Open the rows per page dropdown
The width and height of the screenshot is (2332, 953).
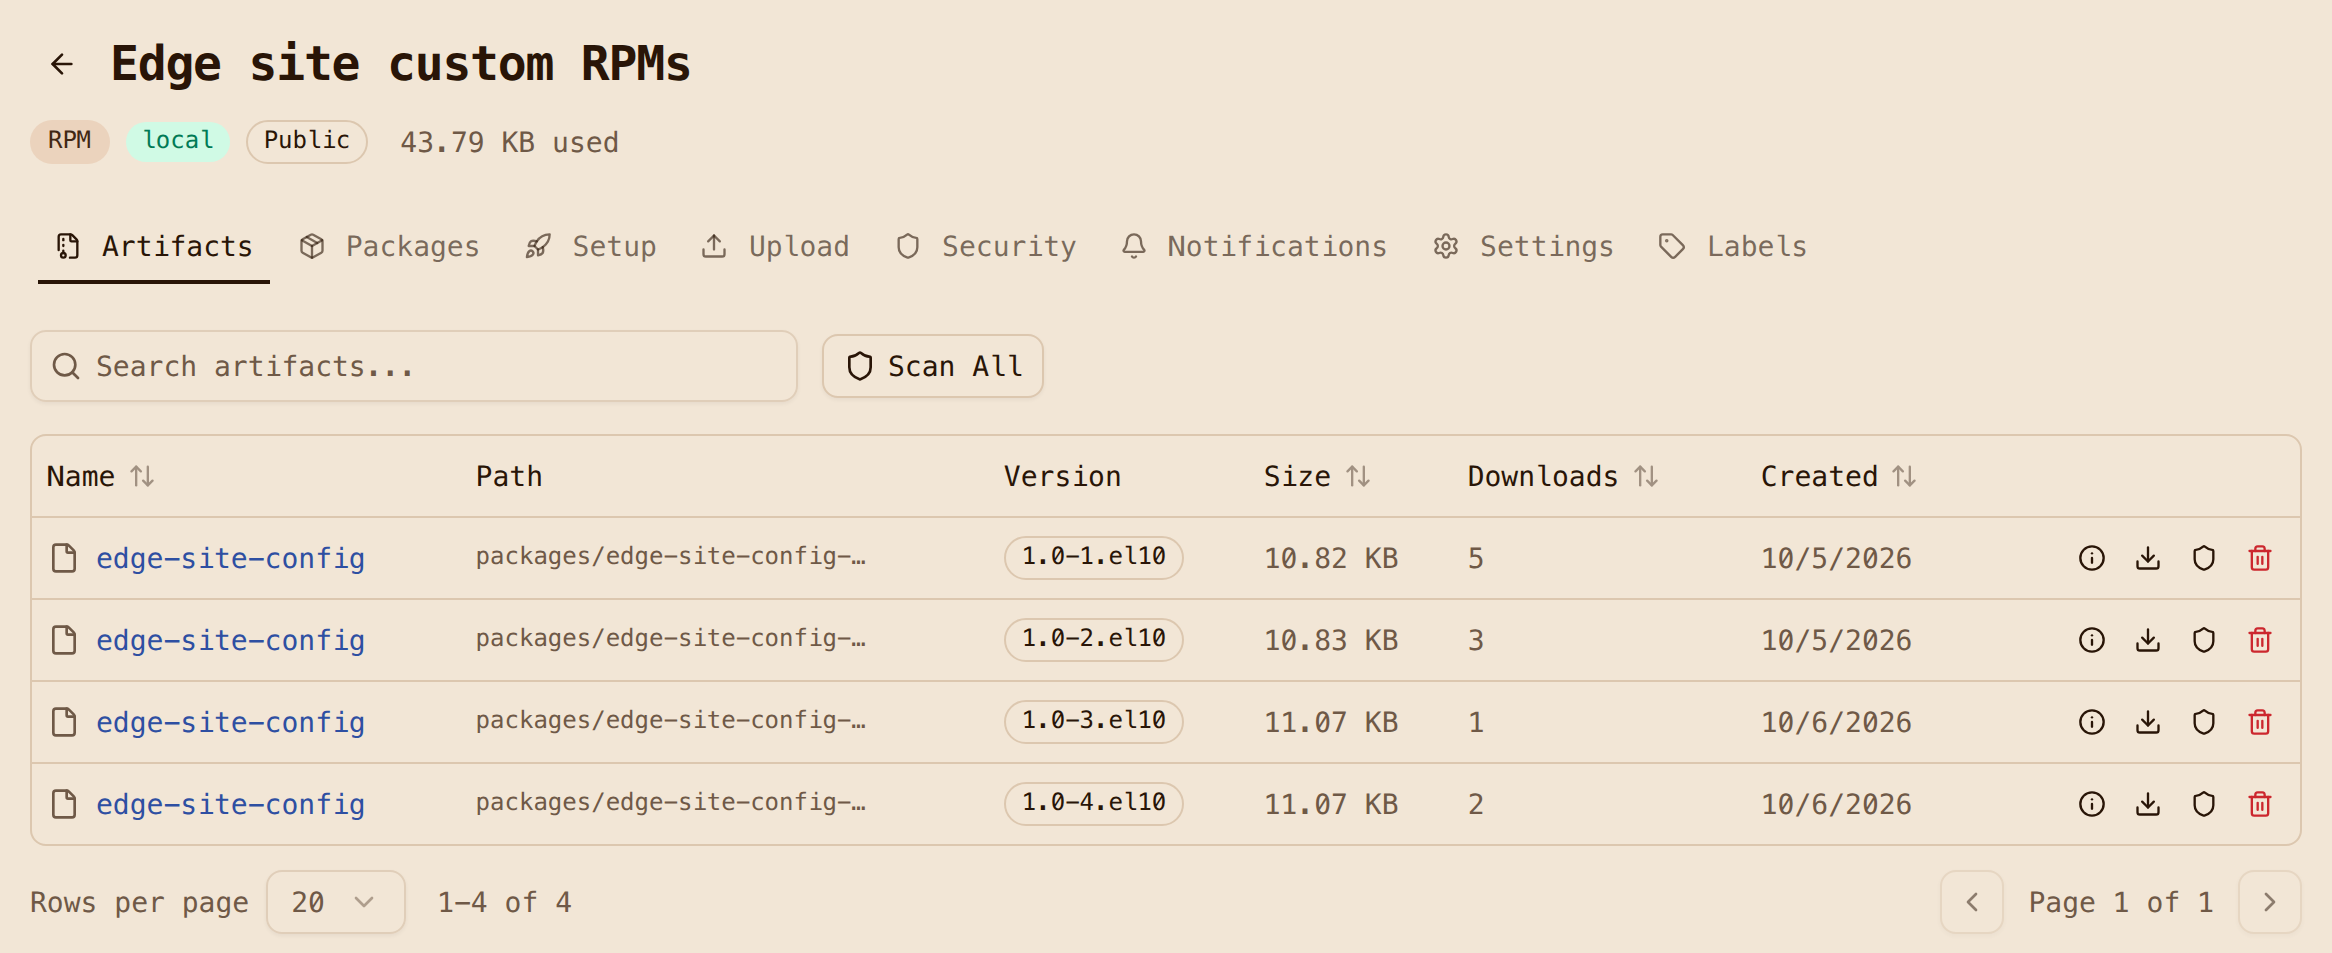tap(336, 902)
